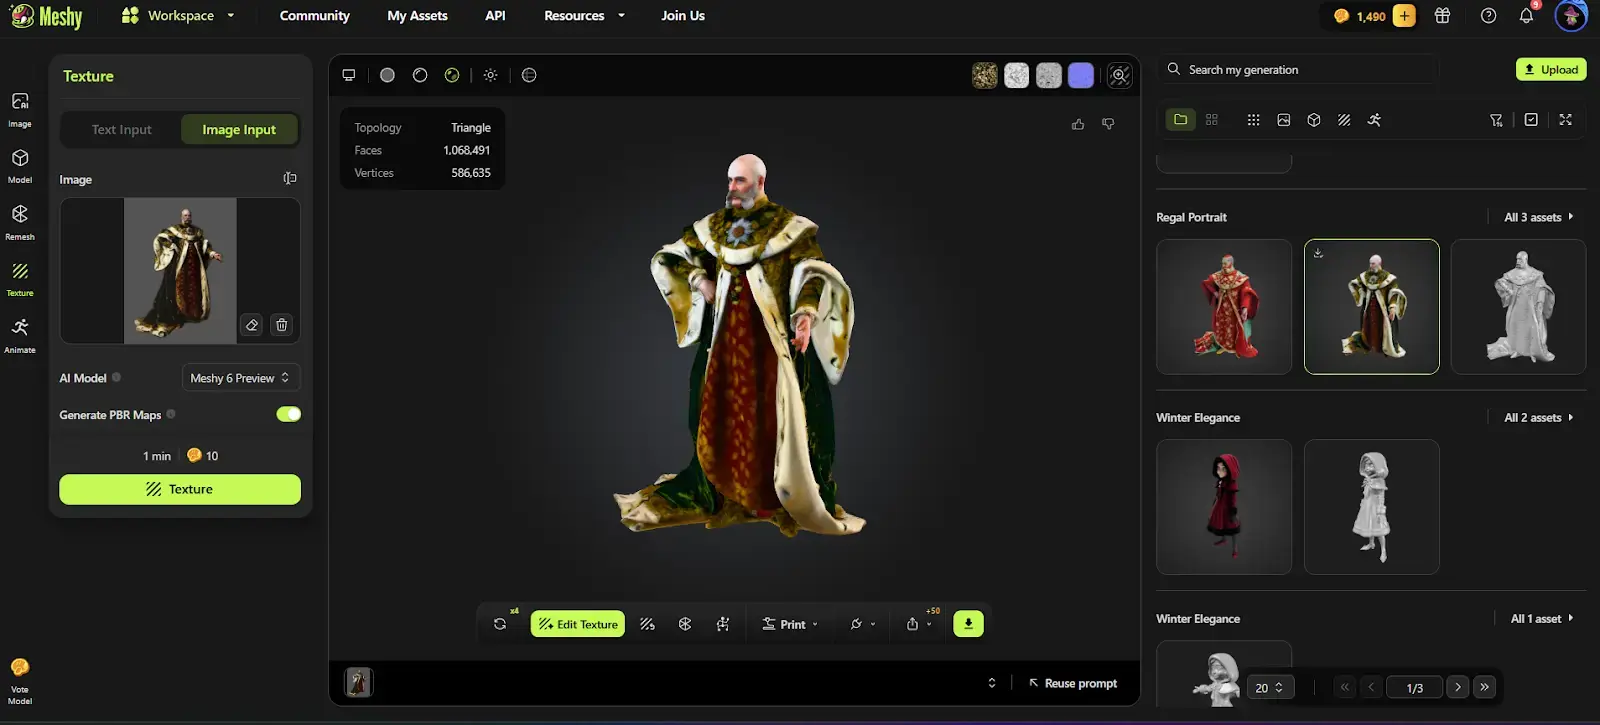Open the Remesh tool in left sidebar
This screenshot has height=725, width=1600.
[x=20, y=222]
